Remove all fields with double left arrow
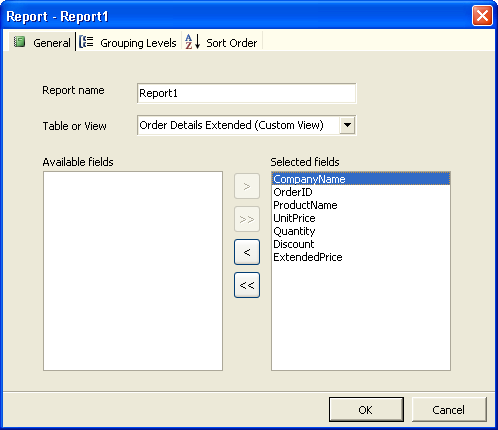The width and height of the screenshot is (498, 430). [x=247, y=285]
